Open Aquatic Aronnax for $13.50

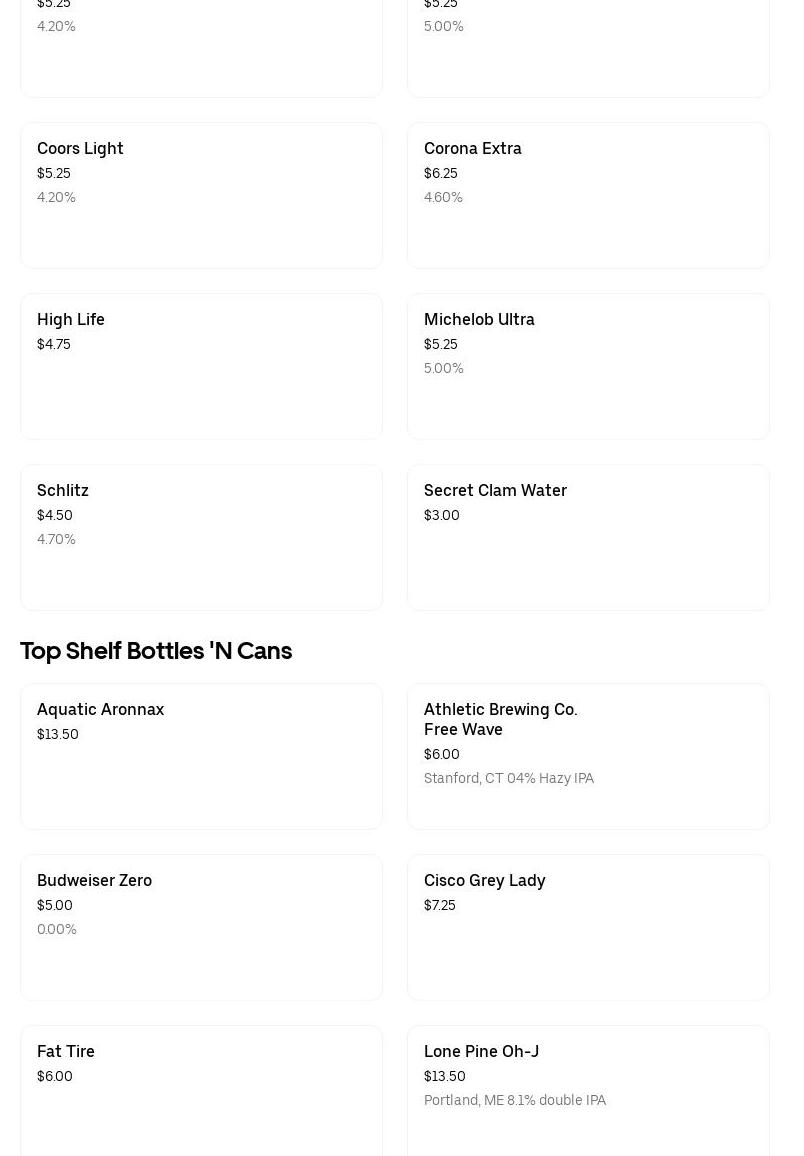pos(201,756)
